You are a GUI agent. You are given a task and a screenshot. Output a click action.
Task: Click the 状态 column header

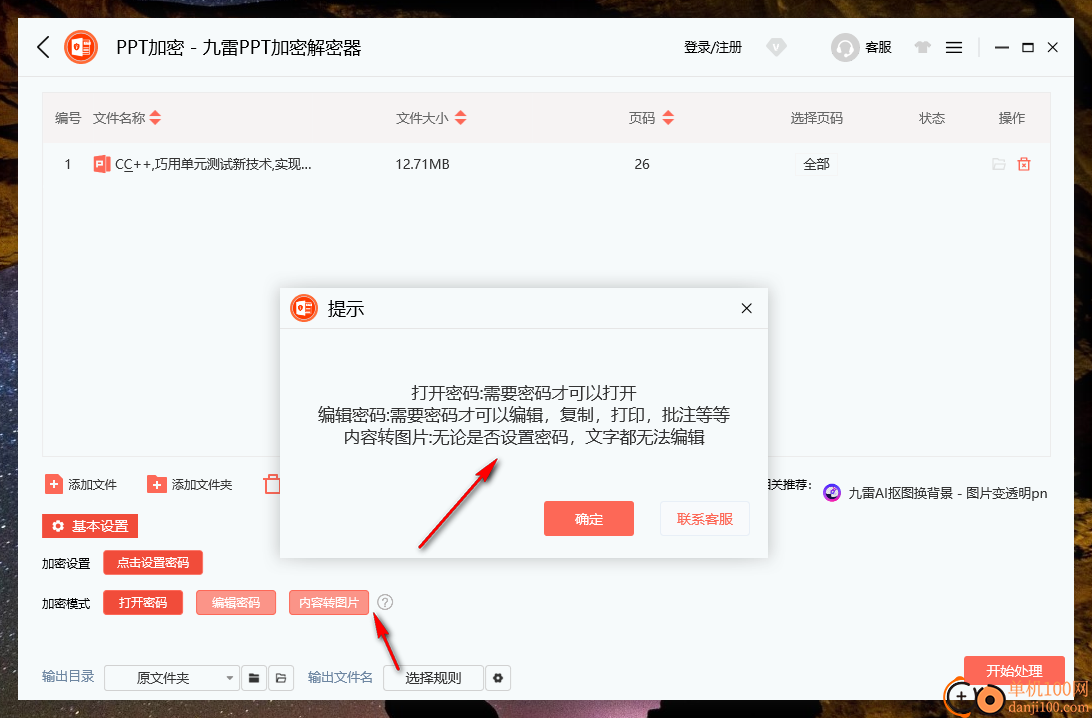point(932,118)
